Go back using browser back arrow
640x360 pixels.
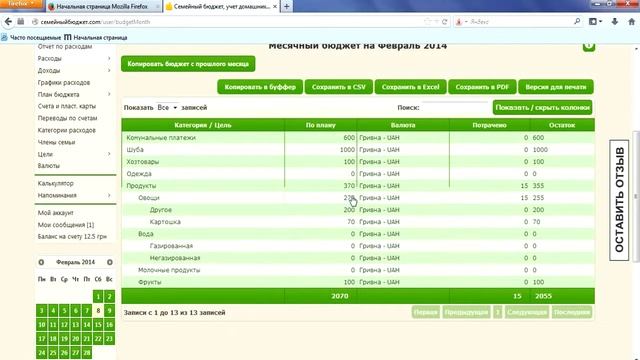click(9, 22)
